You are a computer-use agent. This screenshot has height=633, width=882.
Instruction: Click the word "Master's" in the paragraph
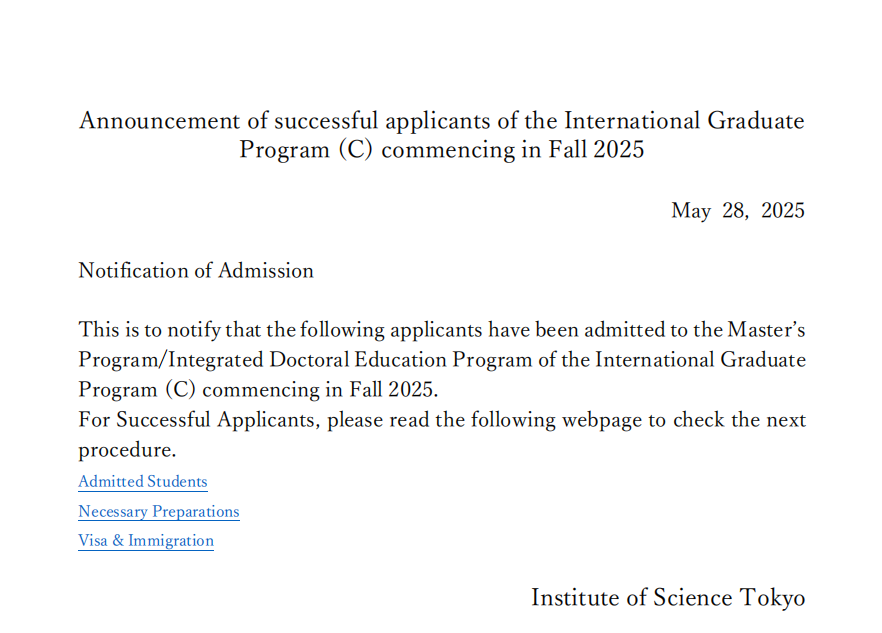(x=766, y=330)
